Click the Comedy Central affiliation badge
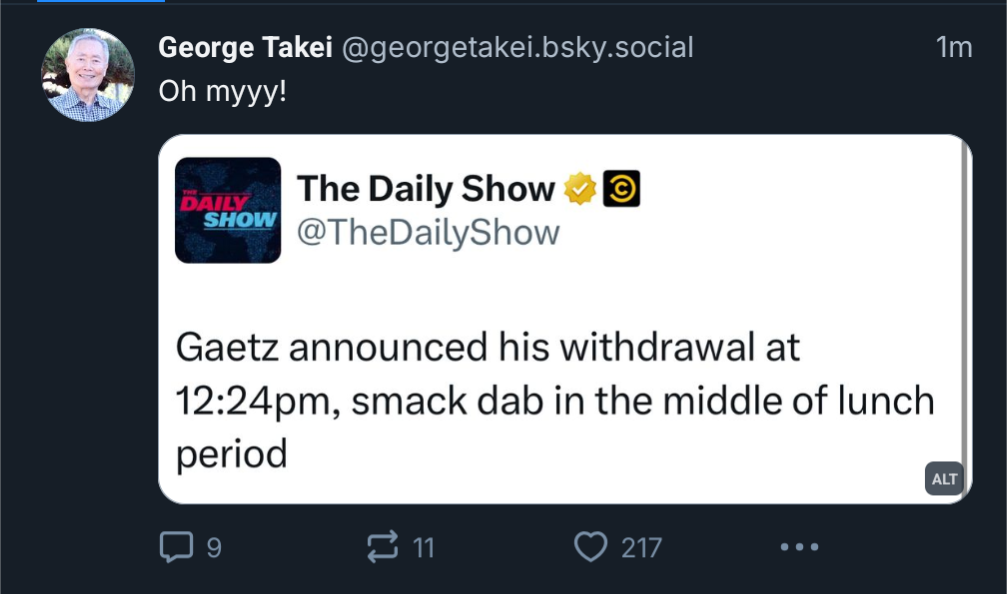This screenshot has width=1007, height=594. pyautogui.click(x=621, y=189)
